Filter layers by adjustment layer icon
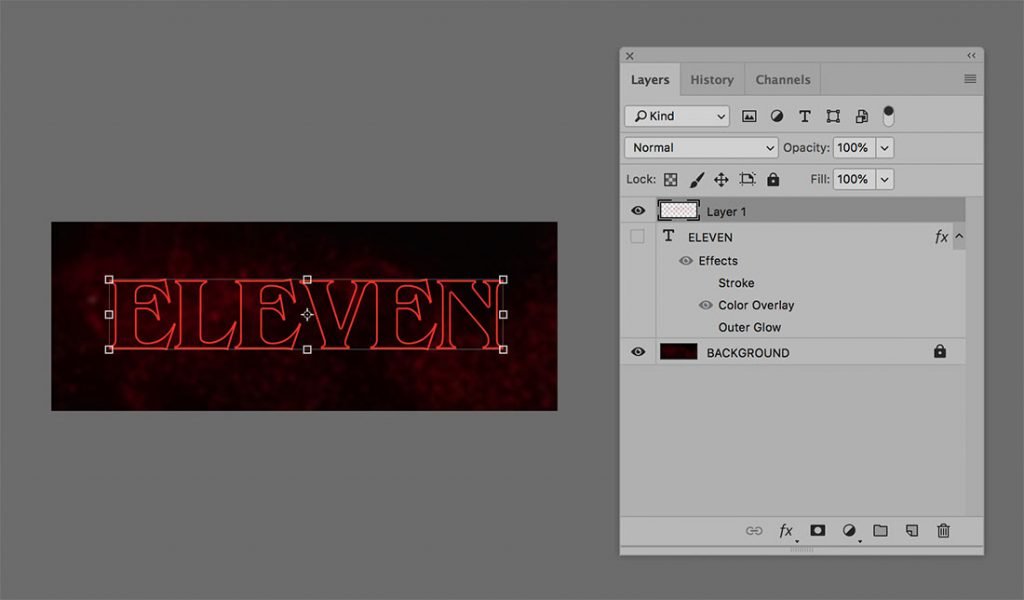1024x600 pixels. [x=776, y=116]
